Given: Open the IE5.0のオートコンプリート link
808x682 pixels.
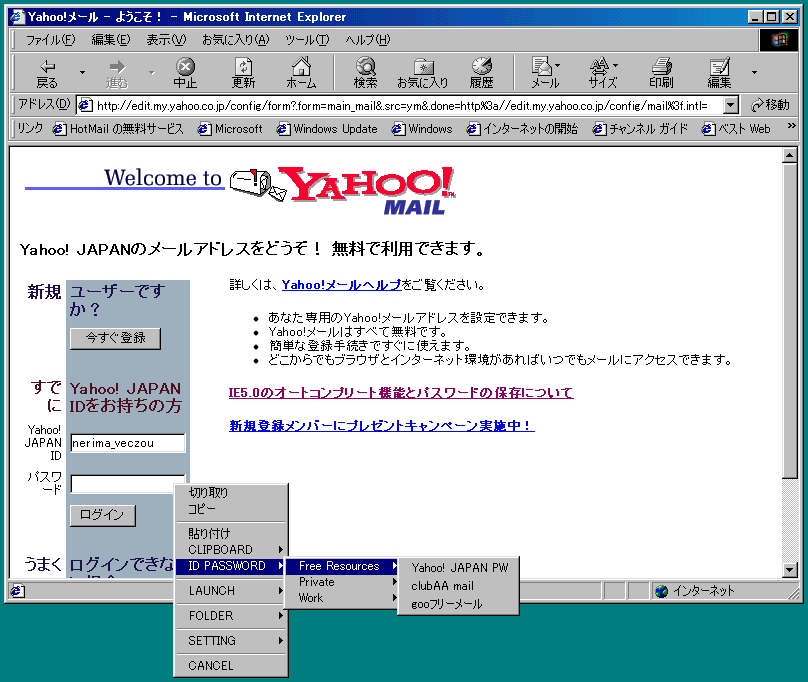Looking at the screenshot, I should pyautogui.click(x=401, y=393).
